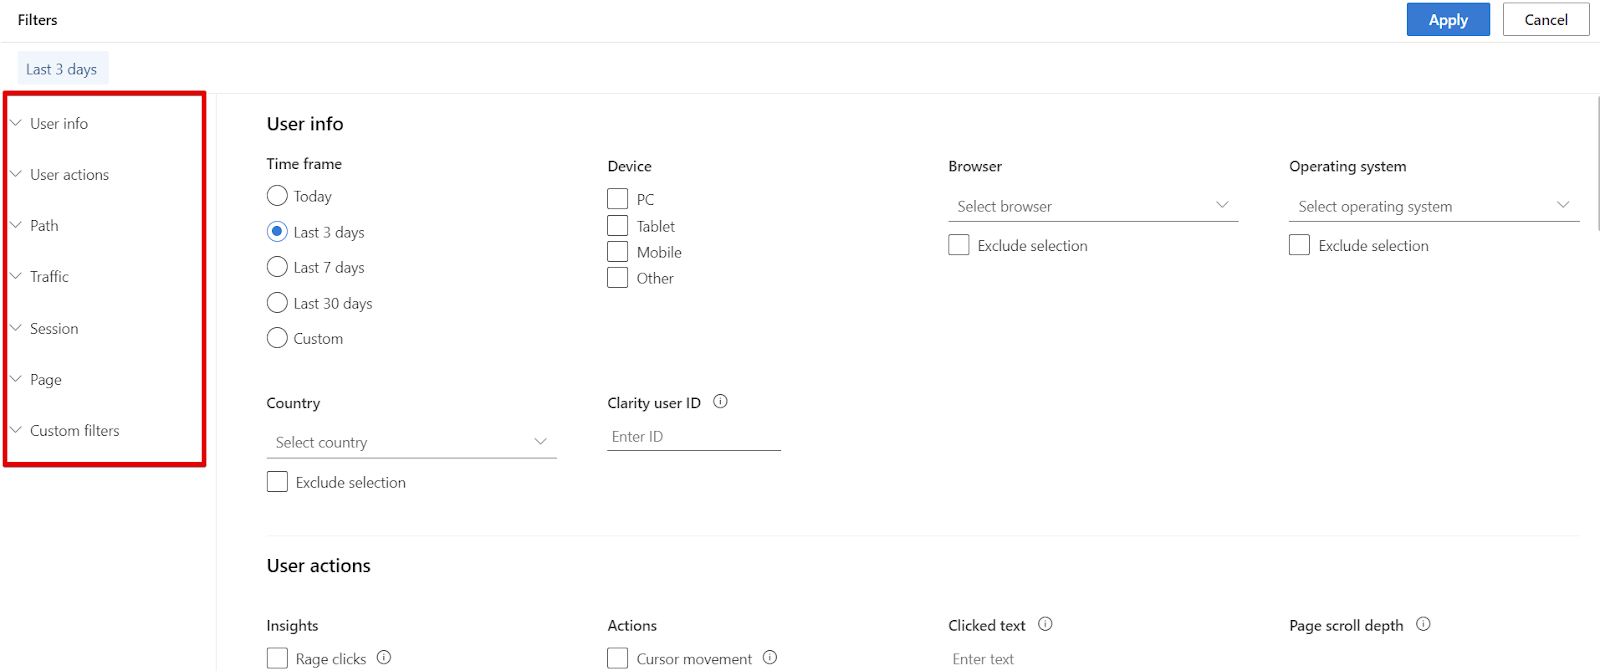Viewport: 1600px width, 671px height.
Task: Enable Exclude selection under Browser
Action: point(959,245)
